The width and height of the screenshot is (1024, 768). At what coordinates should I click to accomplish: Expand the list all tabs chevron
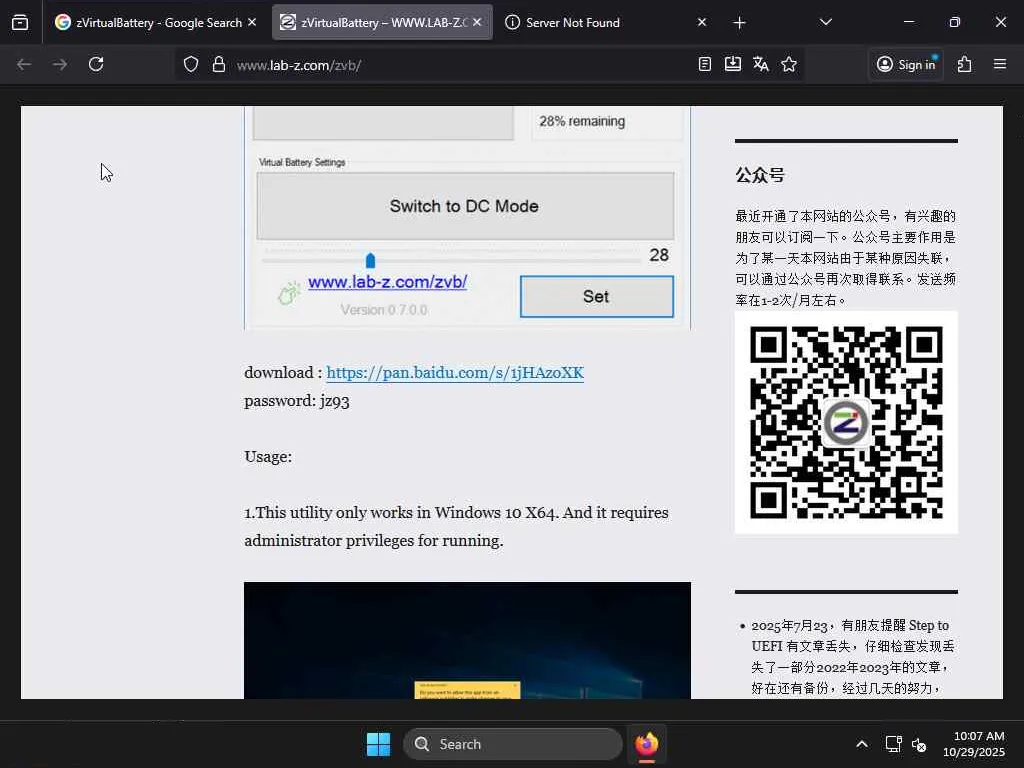[x=825, y=23]
